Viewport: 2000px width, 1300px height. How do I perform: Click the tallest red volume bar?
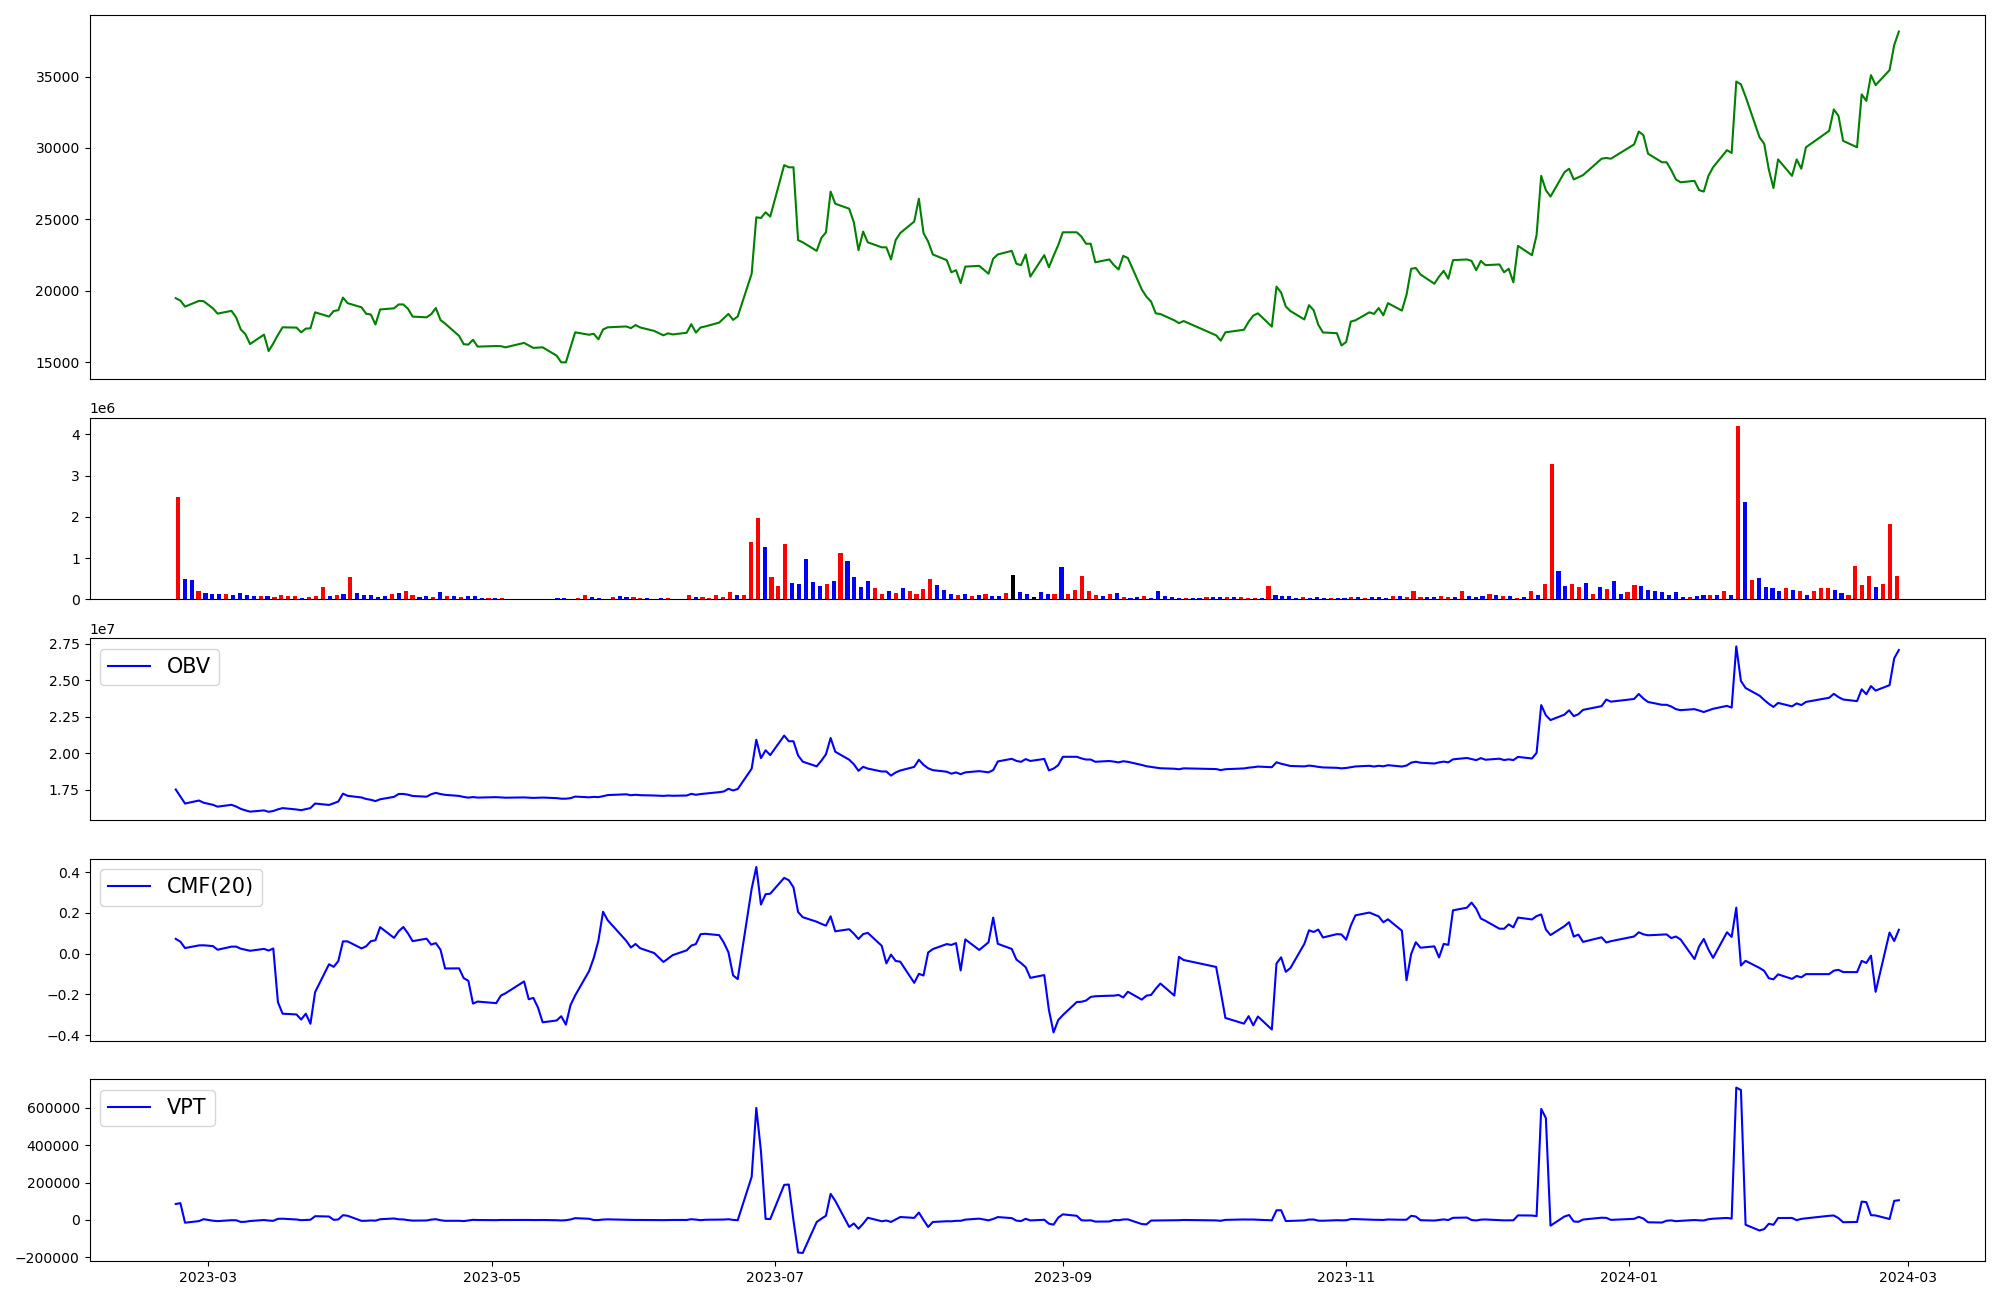[1738, 512]
